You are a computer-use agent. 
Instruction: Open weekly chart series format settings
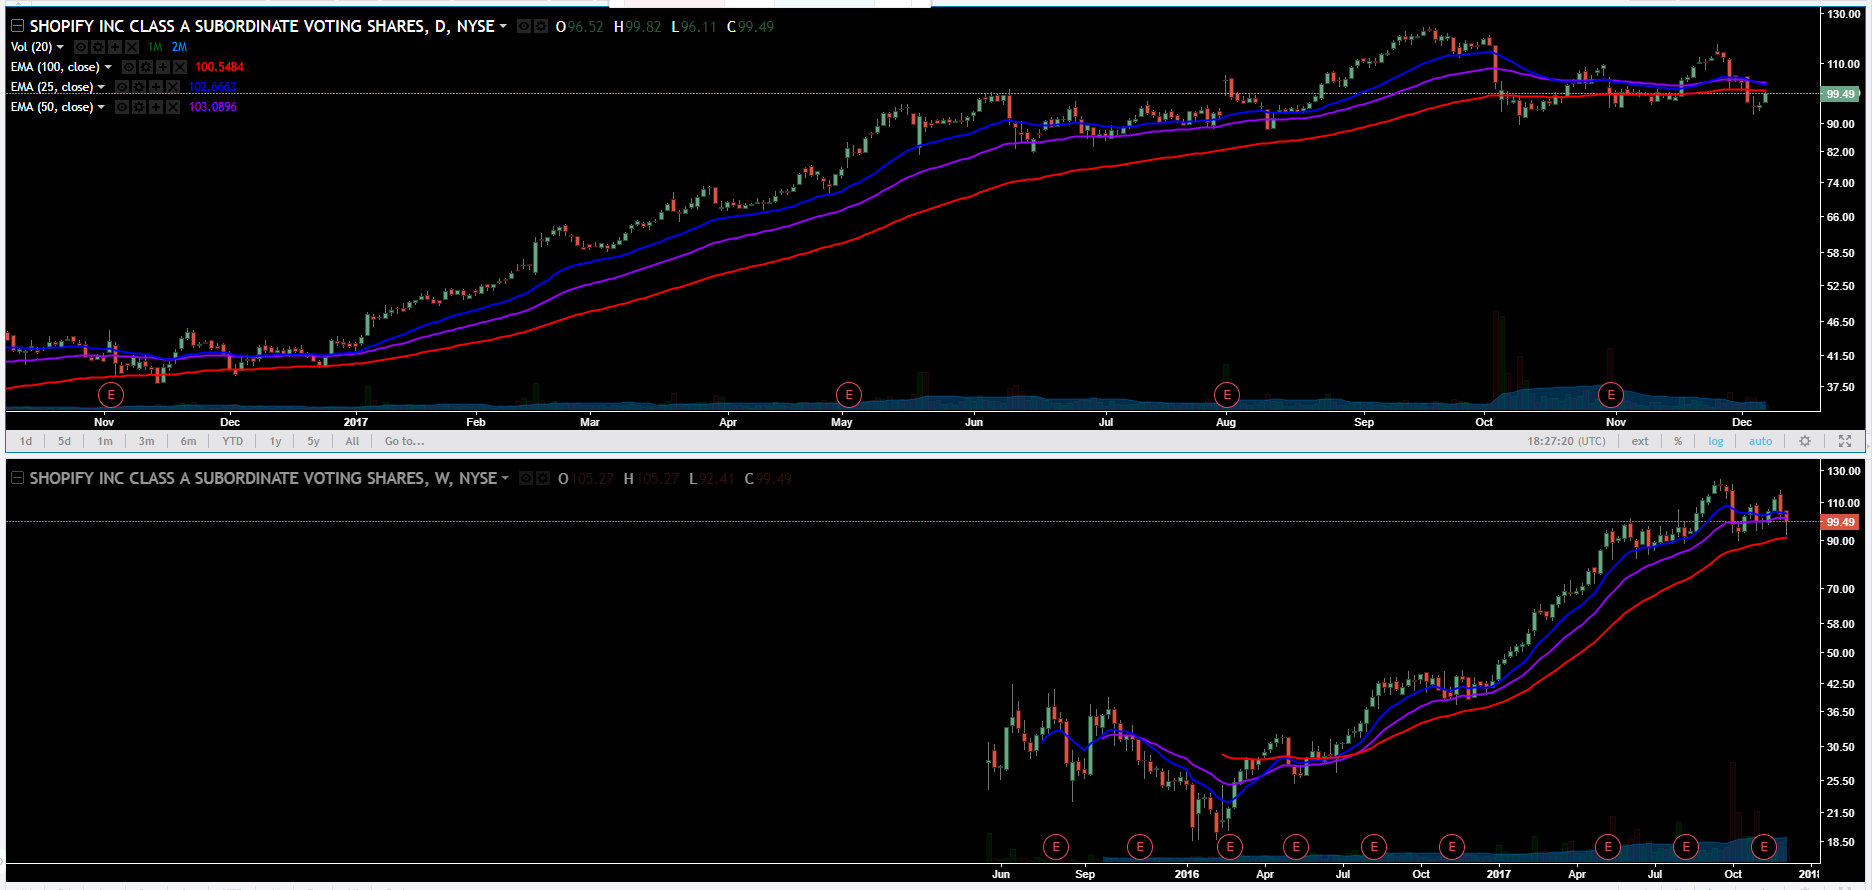point(542,478)
